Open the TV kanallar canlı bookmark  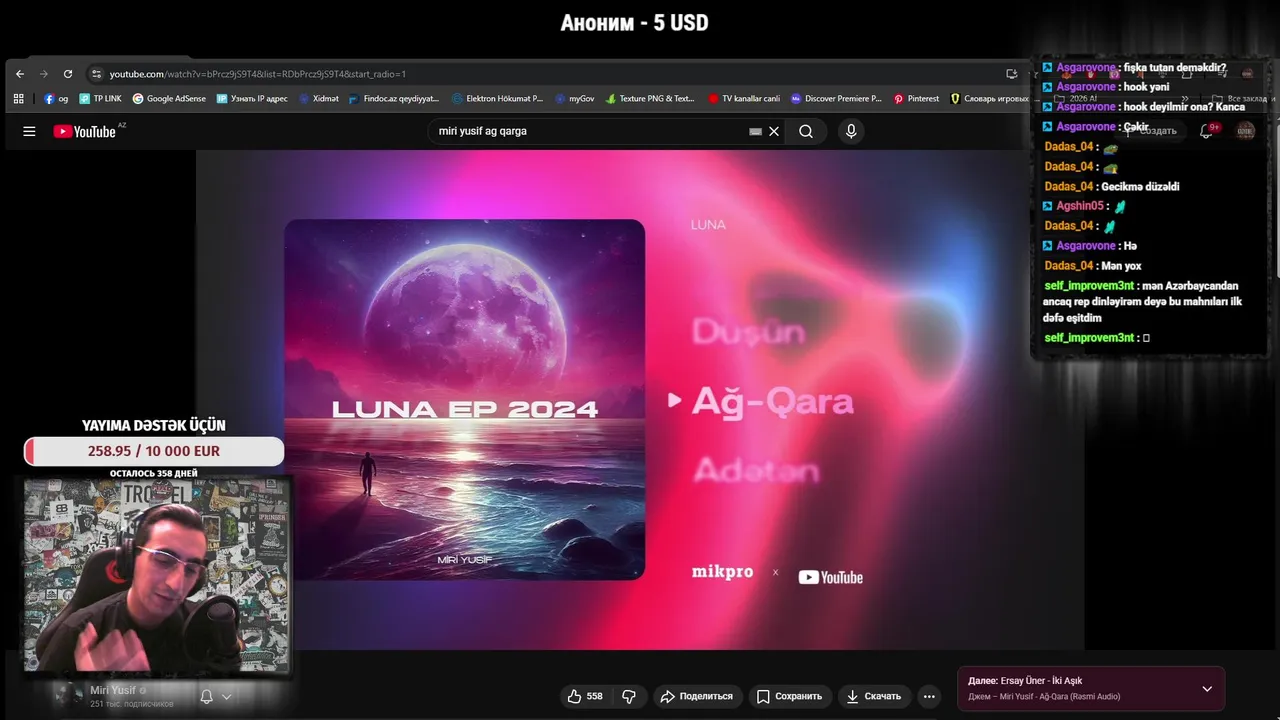(x=744, y=99)
